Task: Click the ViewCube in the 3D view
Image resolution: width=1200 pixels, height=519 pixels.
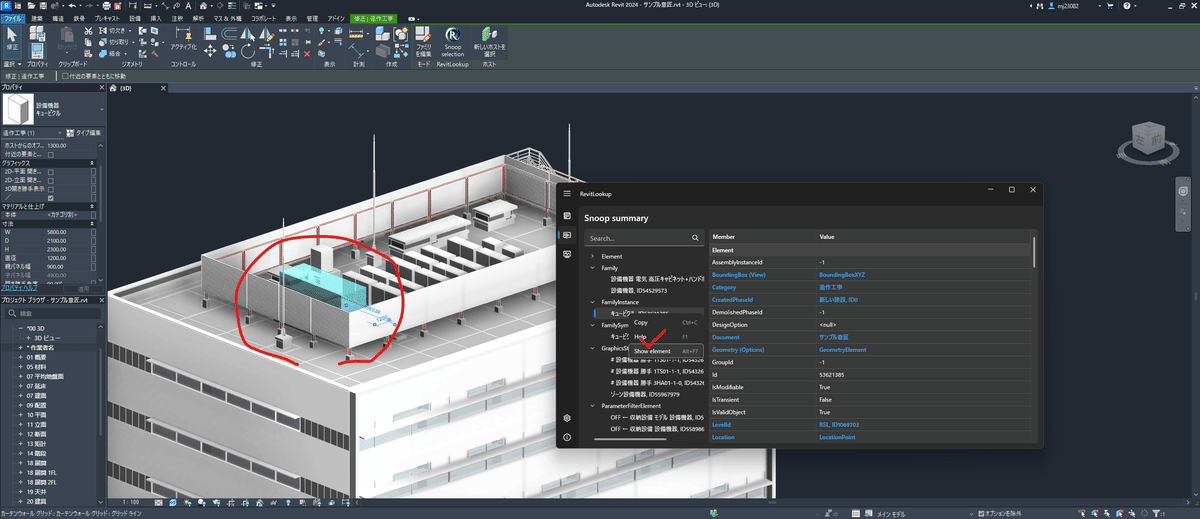Action: [x=1146, y=139]
